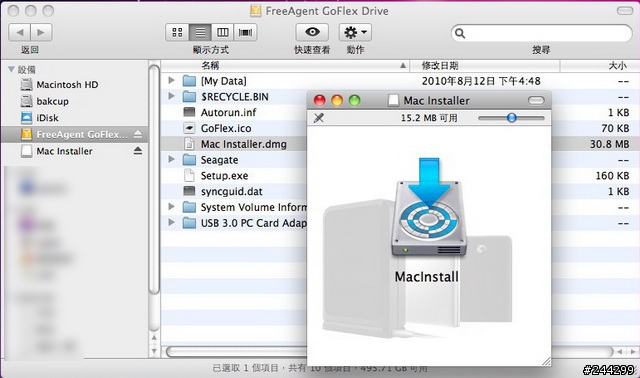Expand the System Volume Information folder
The height and width of the screenshot is (378, 640).
[171, 207]
